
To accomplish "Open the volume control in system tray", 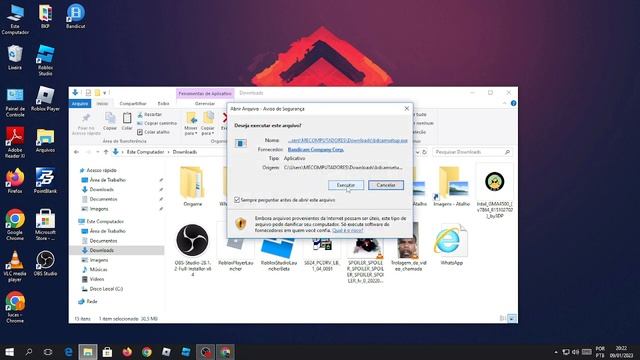I will coord(576,352).
